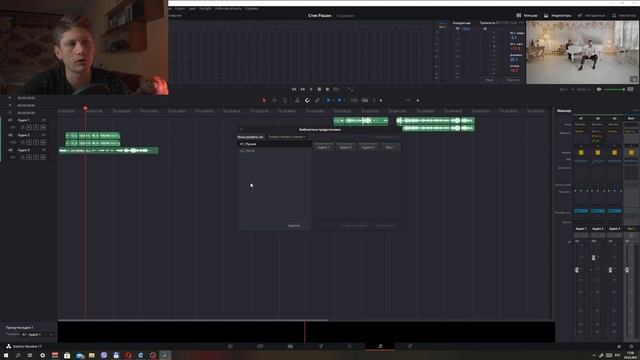Open project settings gear icon
Viewport: 640px width, 360px height.
click(x=631, y=346)
